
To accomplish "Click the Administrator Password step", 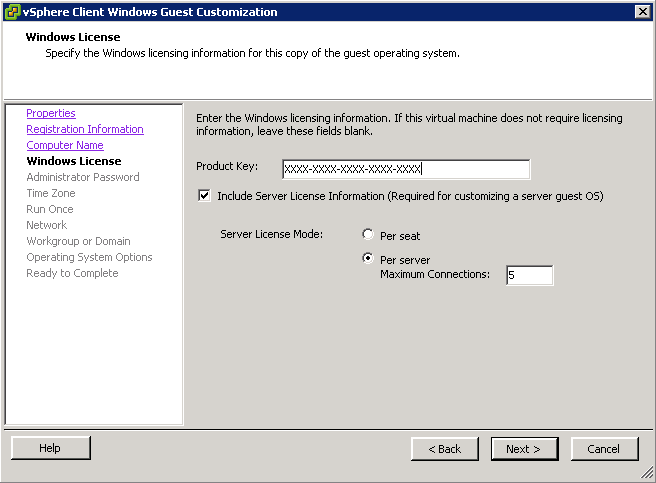I will 83,177.
